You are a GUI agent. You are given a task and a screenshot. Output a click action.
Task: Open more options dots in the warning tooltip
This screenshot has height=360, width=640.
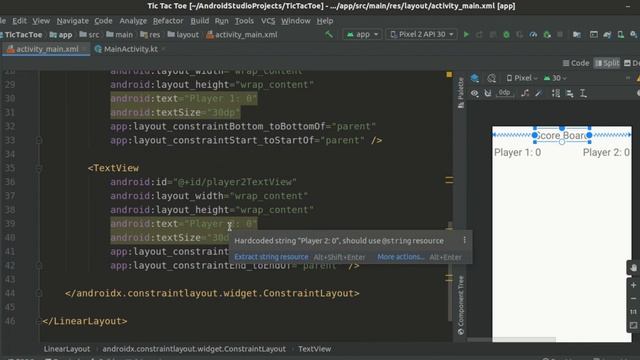[464, 240]
